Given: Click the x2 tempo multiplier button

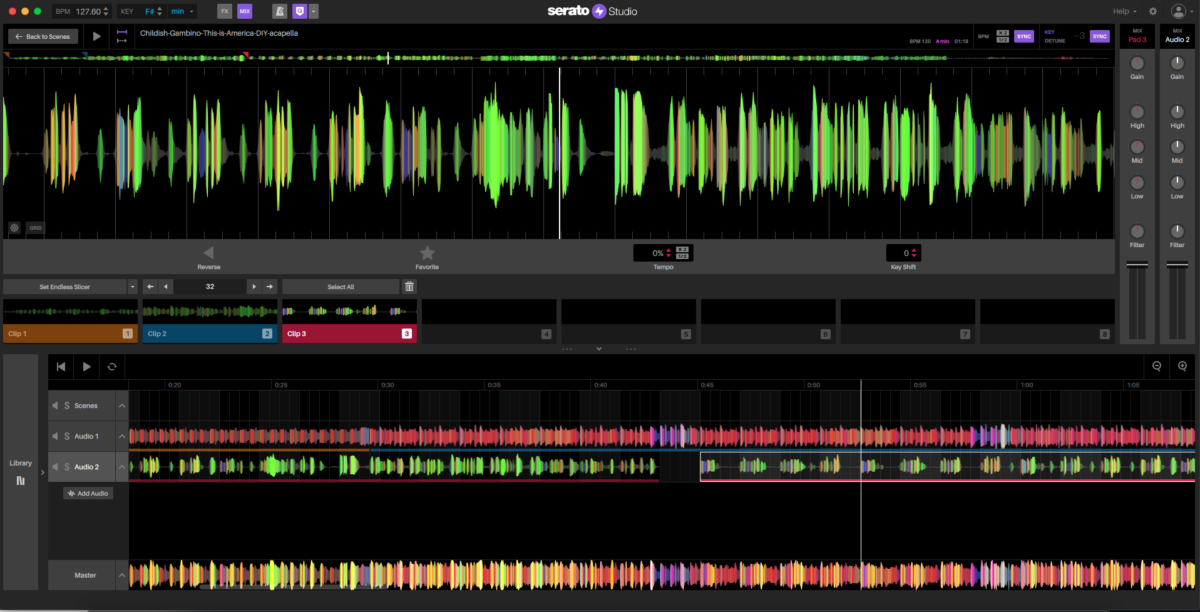Looking at the screenshot, I should pos(1002,33).
